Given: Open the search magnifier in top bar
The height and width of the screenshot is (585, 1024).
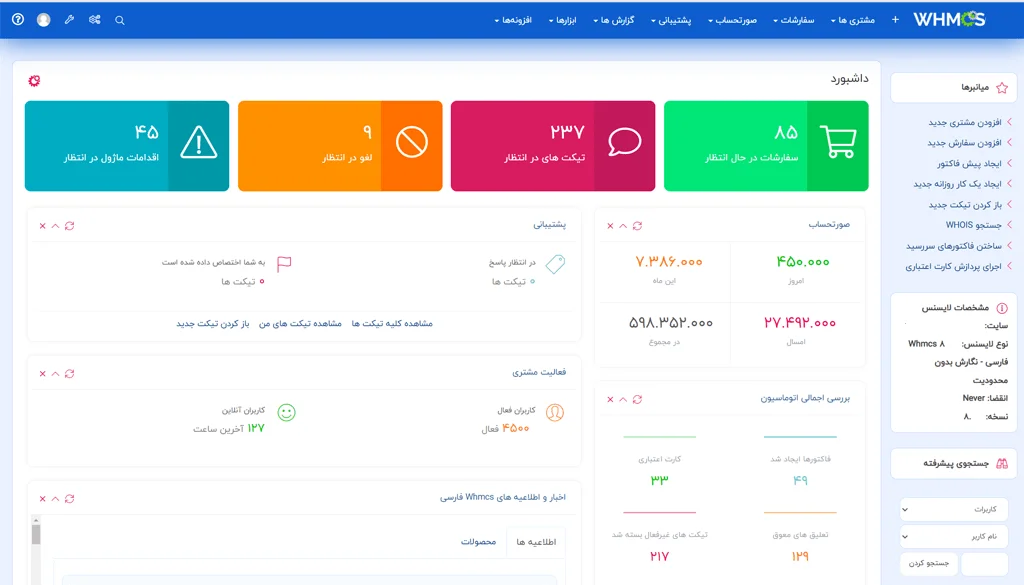Looking at the screenshot, I should [120, 20].
